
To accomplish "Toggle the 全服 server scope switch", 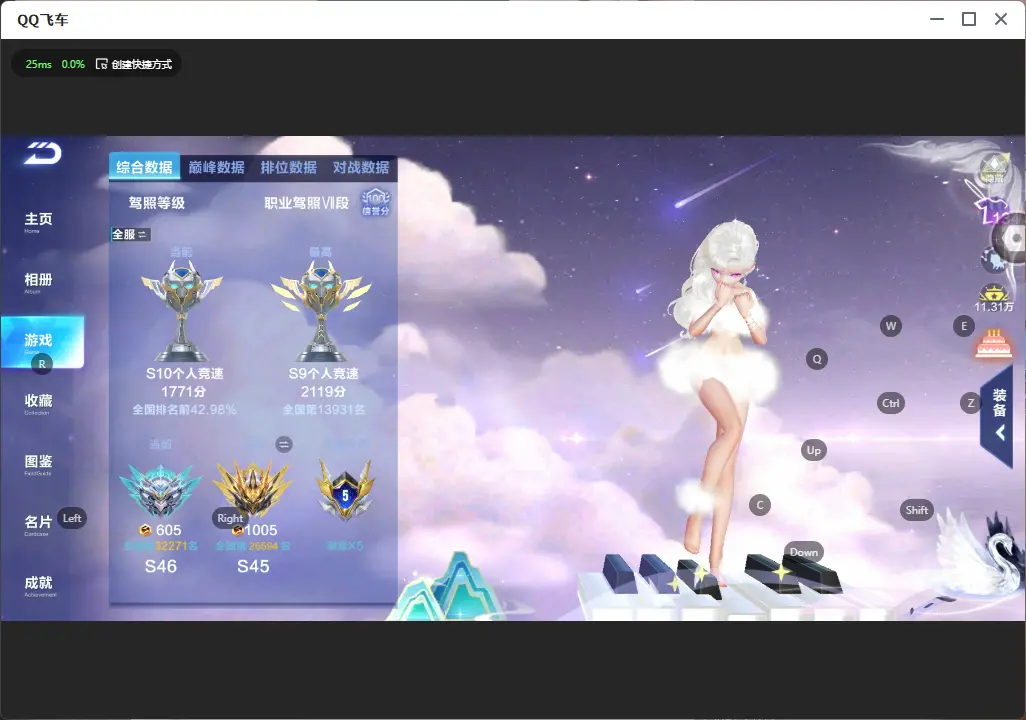I will [x=130, y=234].
